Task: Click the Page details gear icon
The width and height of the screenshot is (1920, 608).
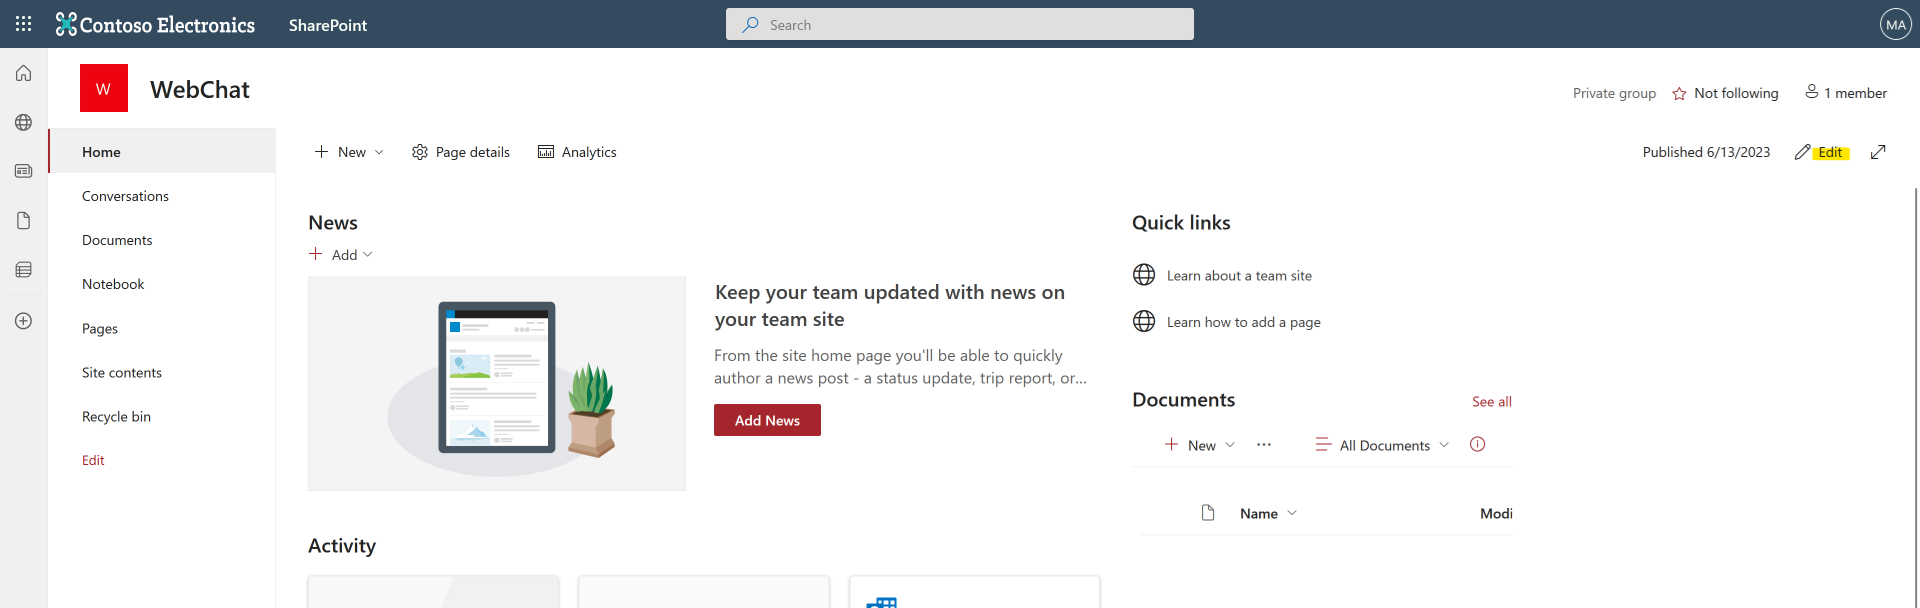Action: (x=420, y=152)
